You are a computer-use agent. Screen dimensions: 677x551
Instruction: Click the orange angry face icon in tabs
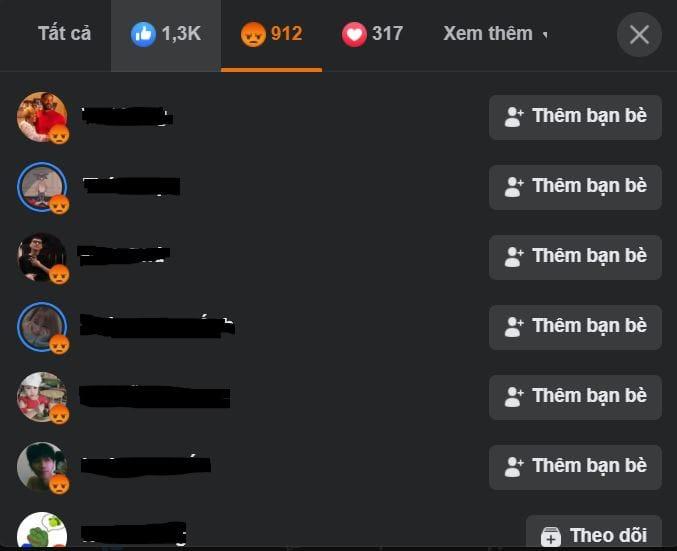click(253, 35)
